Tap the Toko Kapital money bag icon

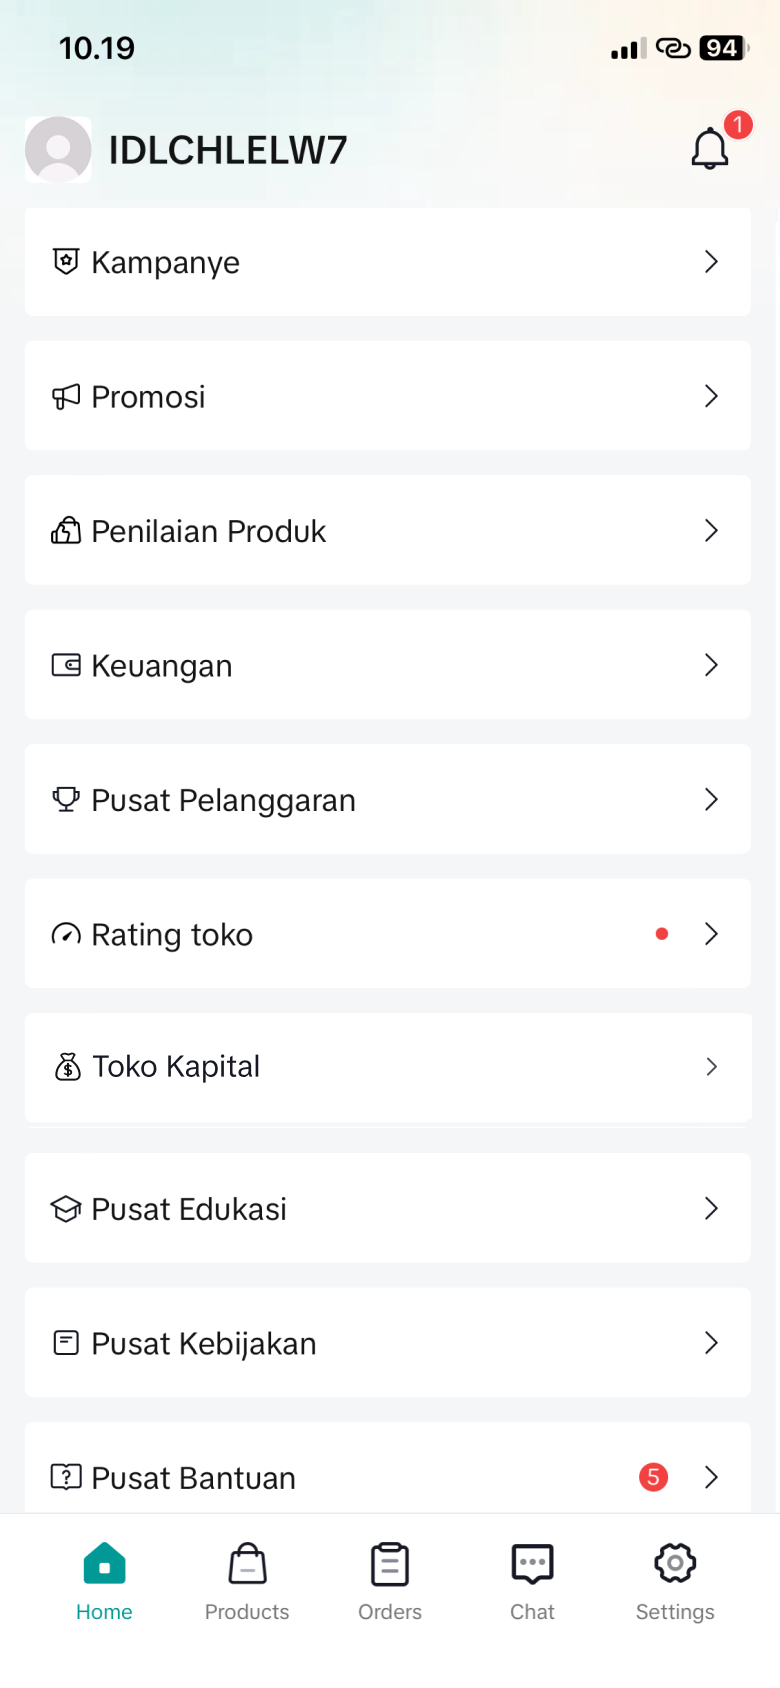point(67,1067)
